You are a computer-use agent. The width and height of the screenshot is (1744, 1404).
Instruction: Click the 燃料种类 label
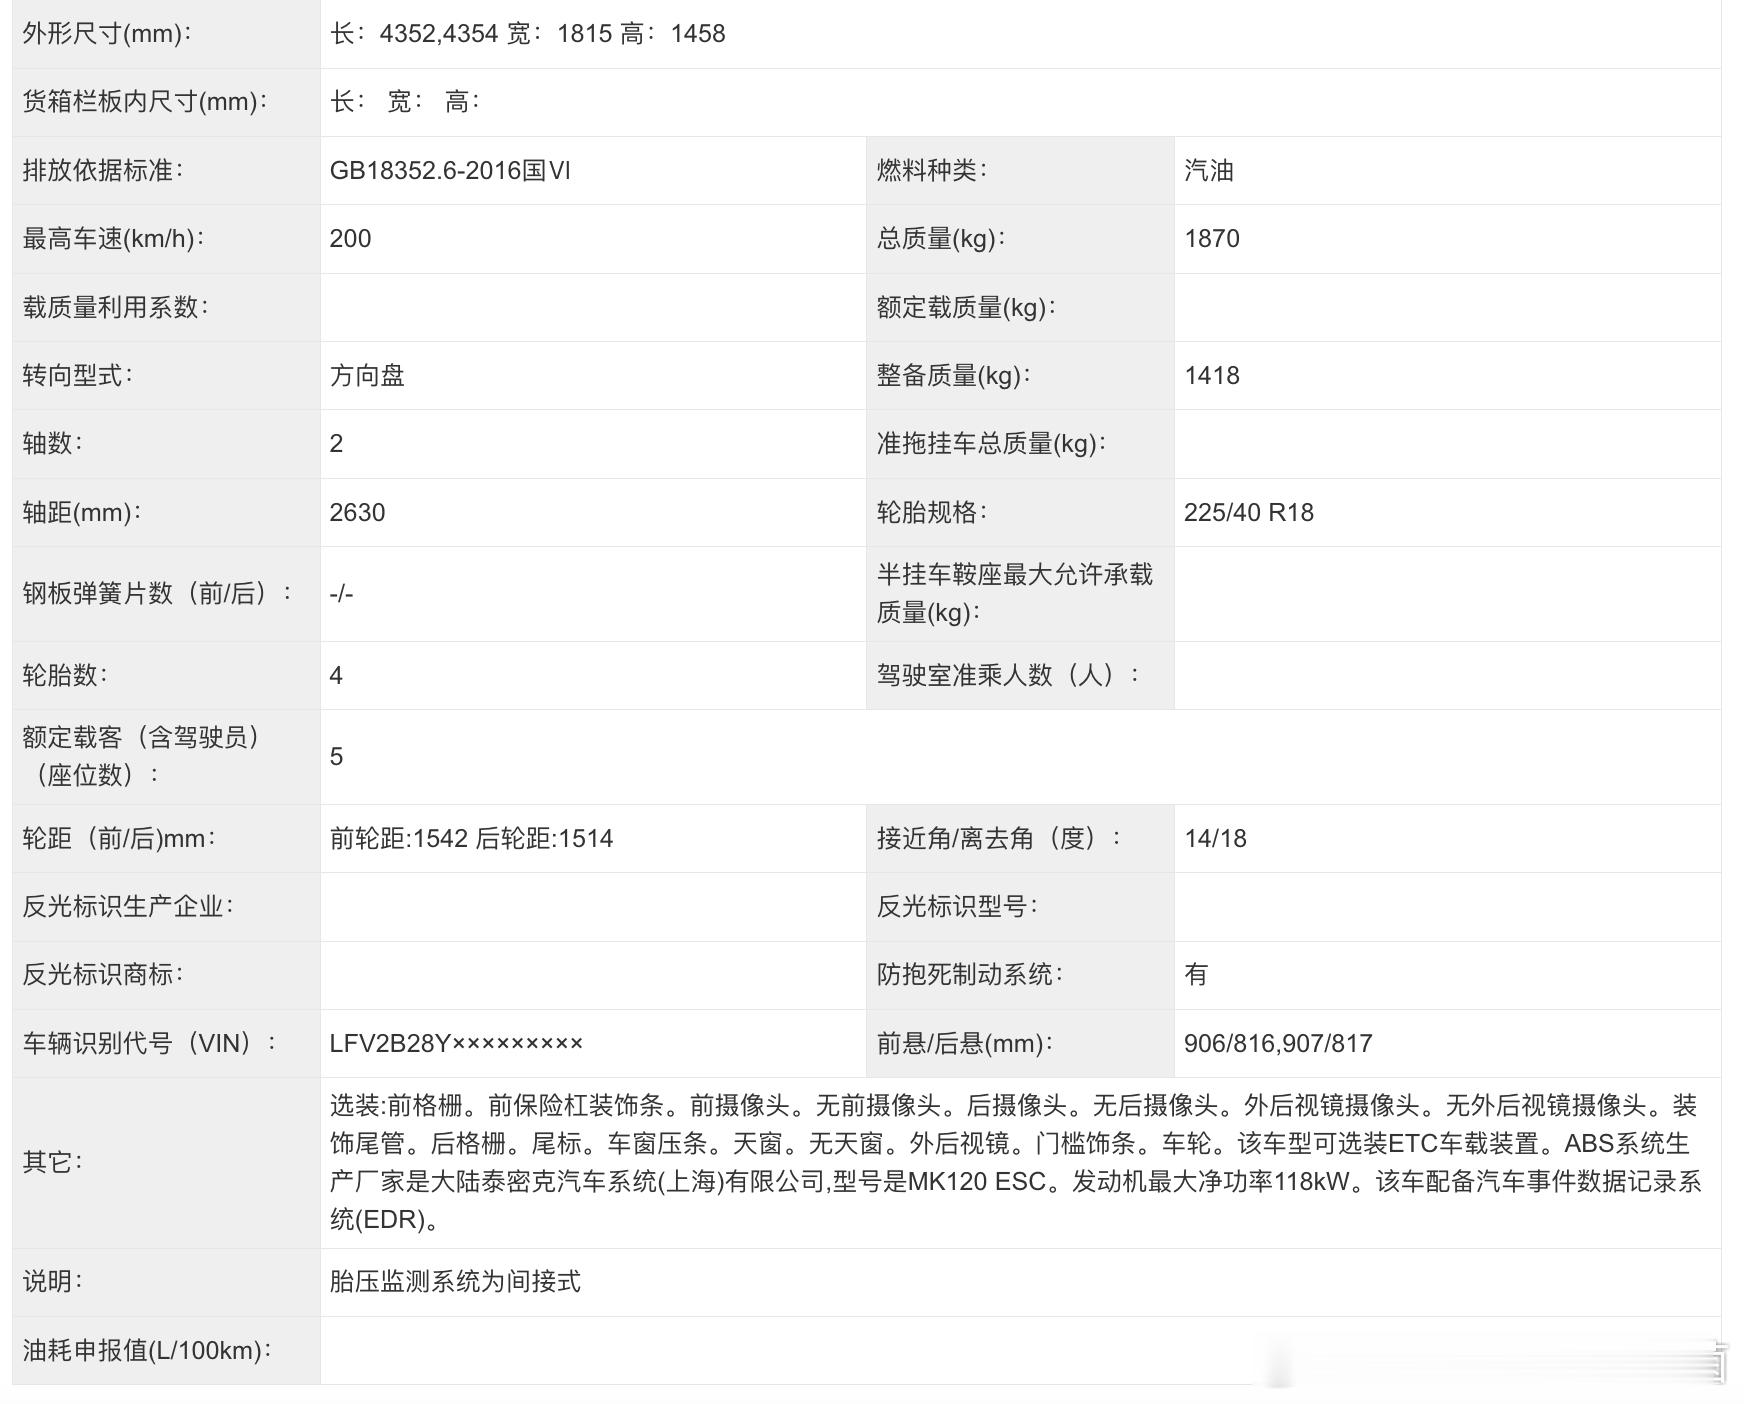(932, 171)
